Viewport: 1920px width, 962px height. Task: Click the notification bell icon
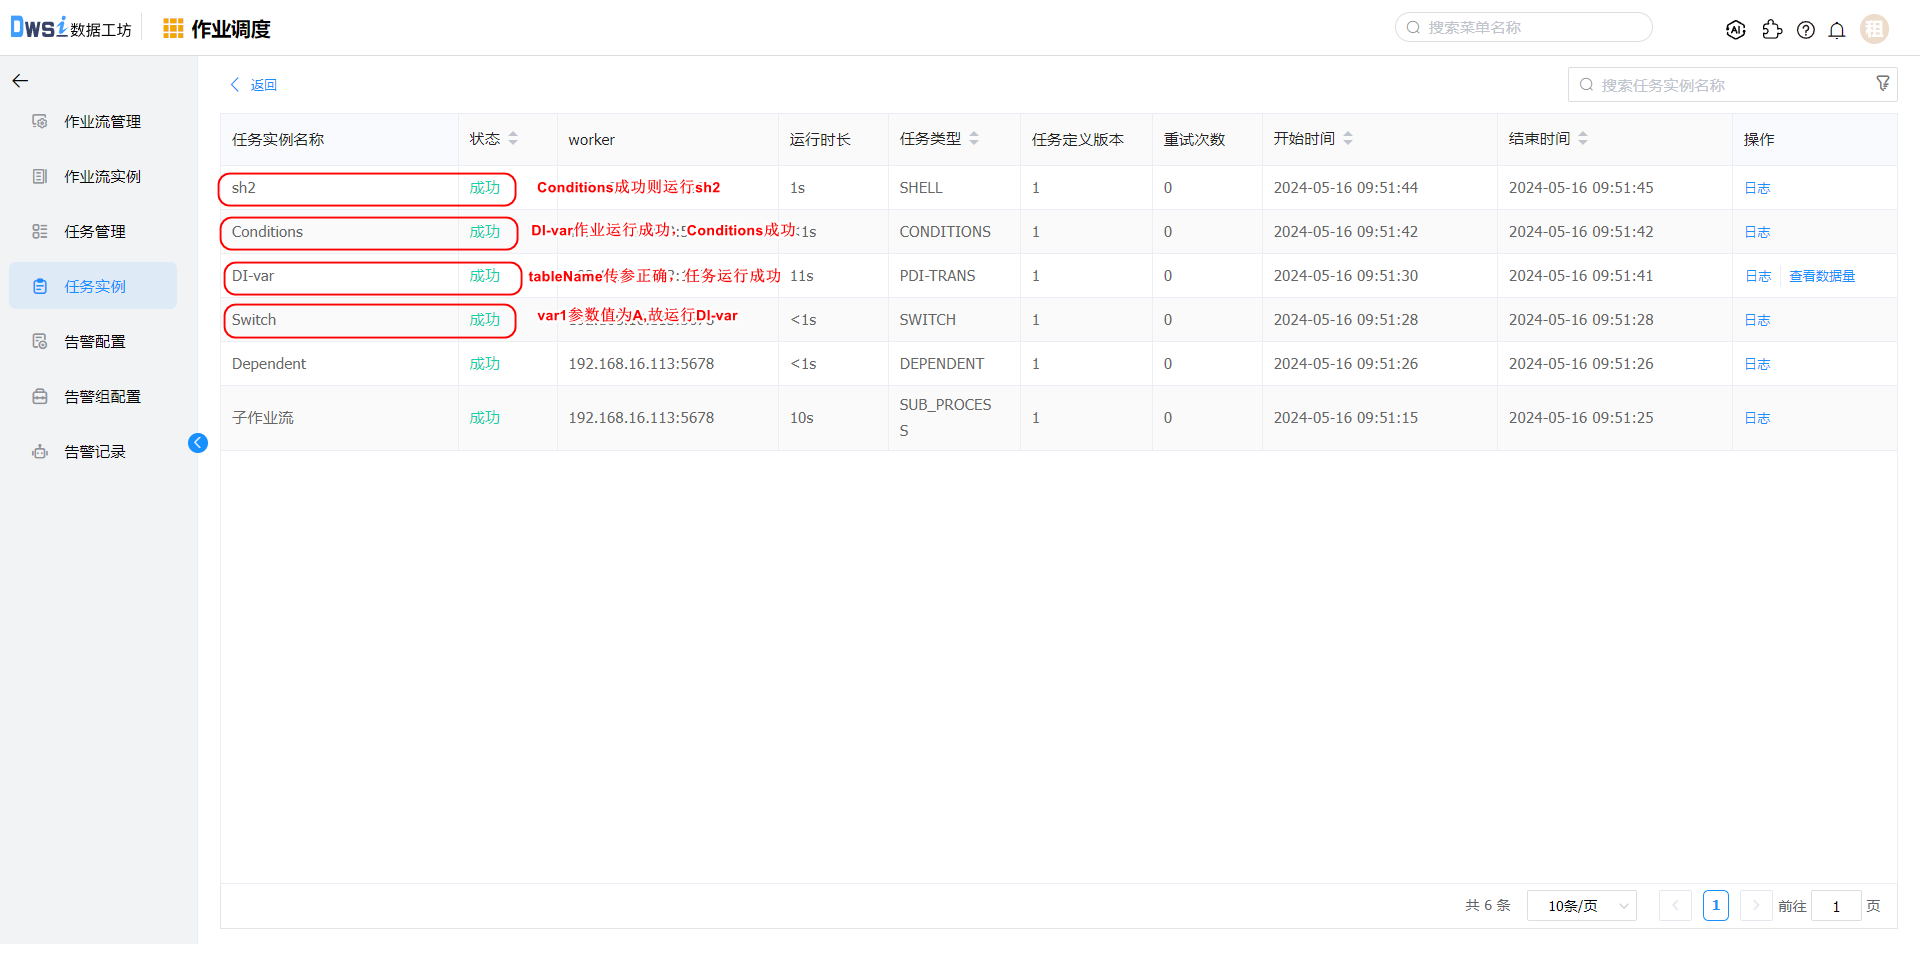point(1837,30)
